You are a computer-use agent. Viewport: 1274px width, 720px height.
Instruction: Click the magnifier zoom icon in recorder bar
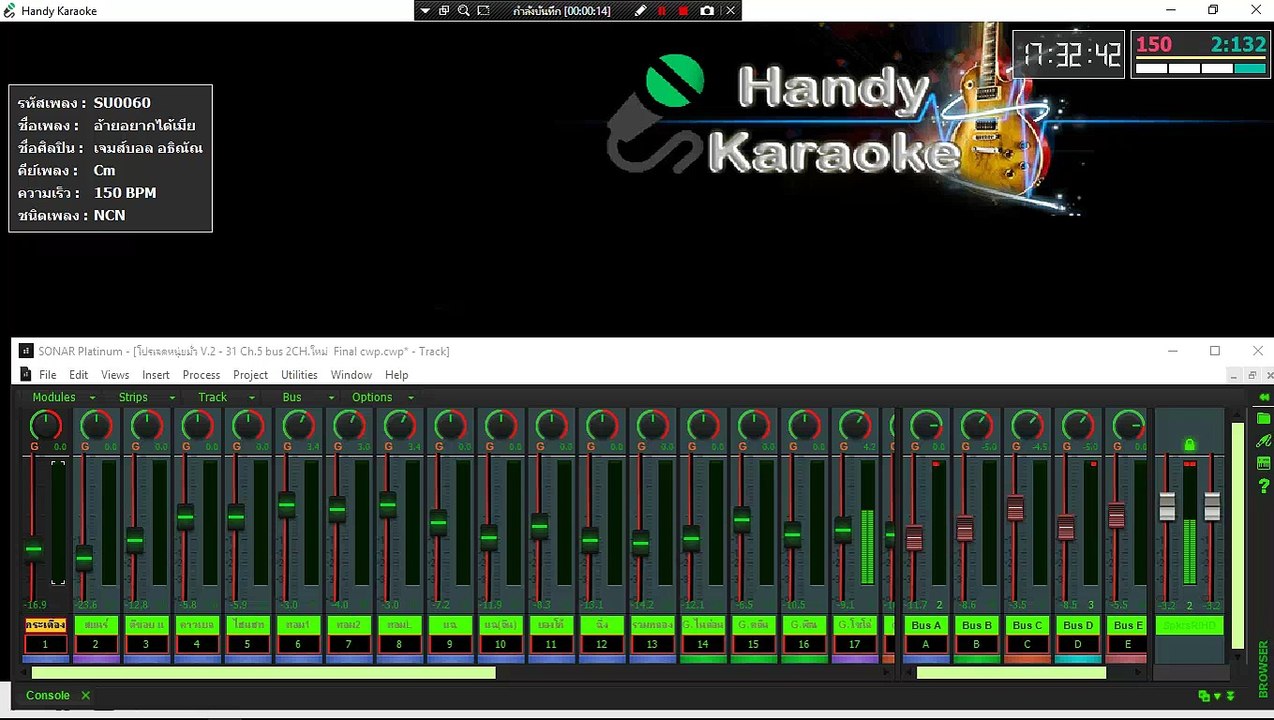[x=463, y=10]
